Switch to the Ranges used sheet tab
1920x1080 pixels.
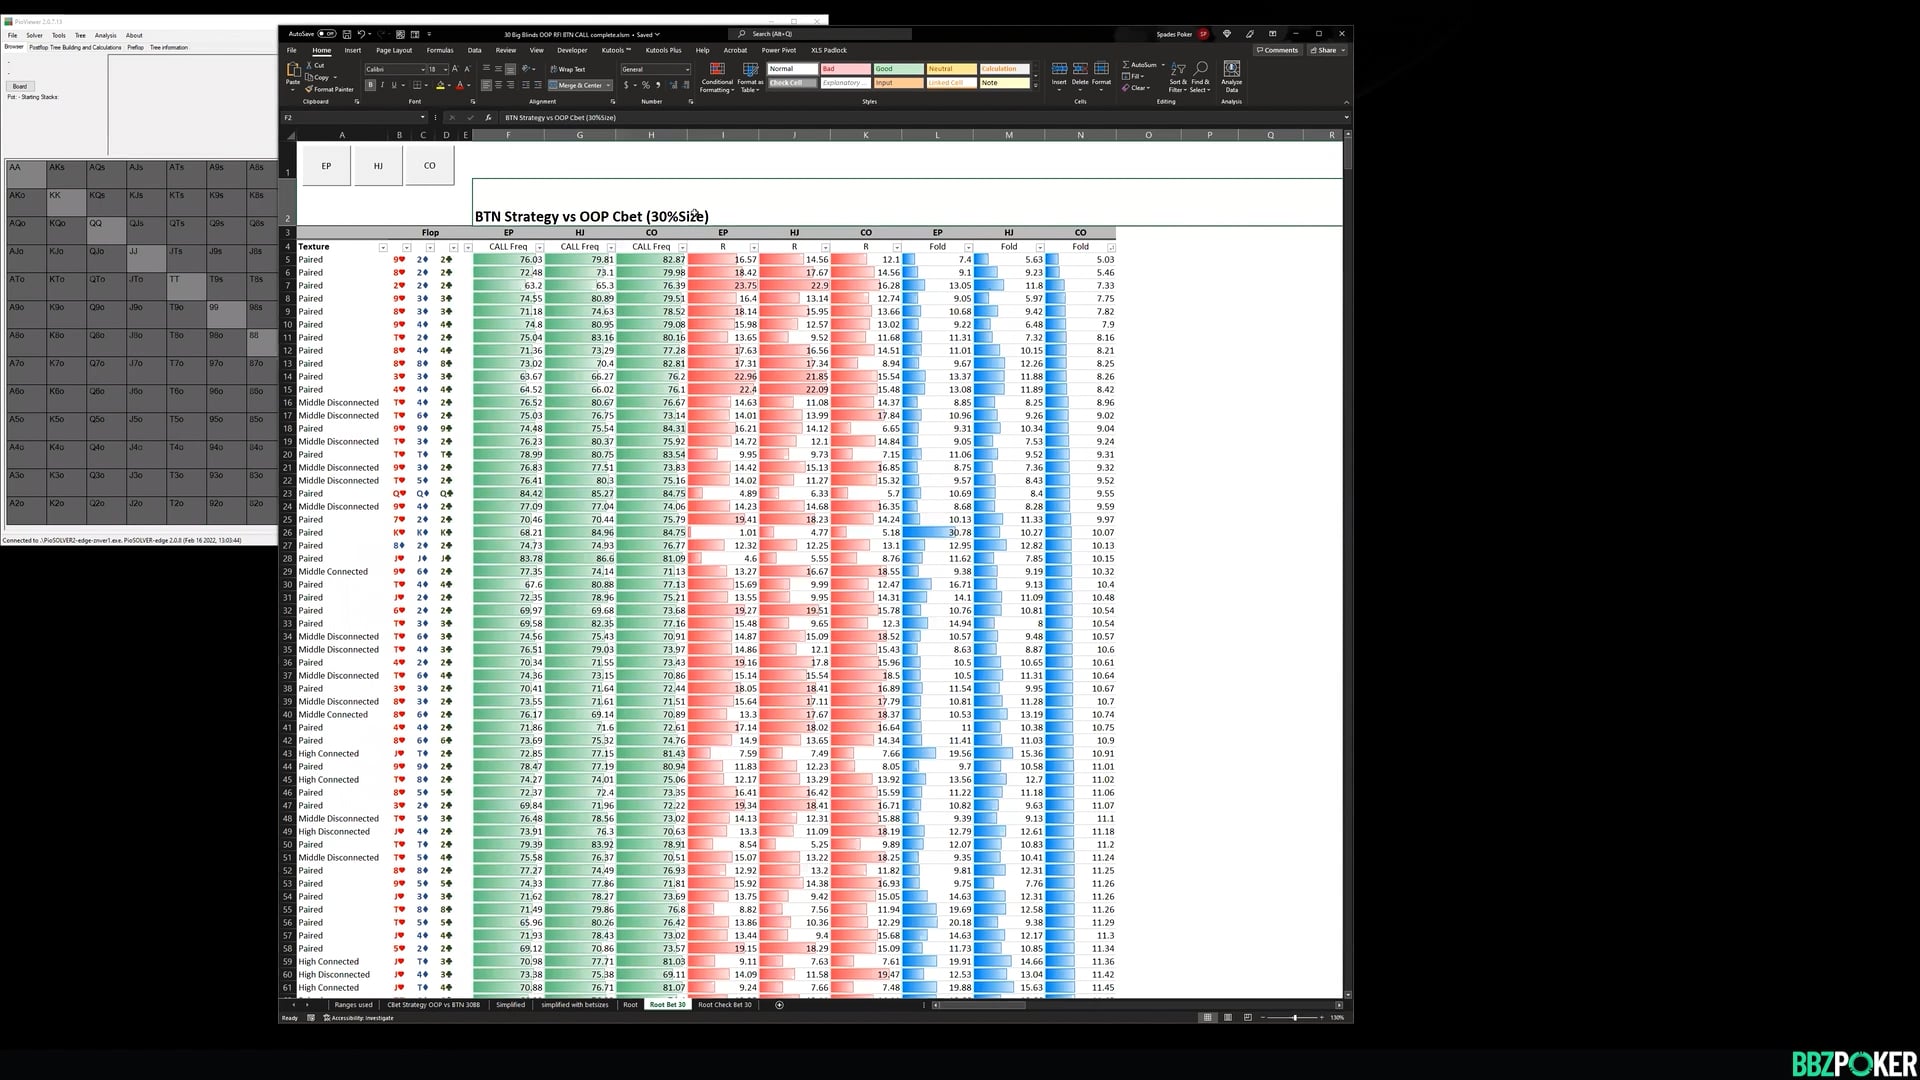pos(353,1005)
